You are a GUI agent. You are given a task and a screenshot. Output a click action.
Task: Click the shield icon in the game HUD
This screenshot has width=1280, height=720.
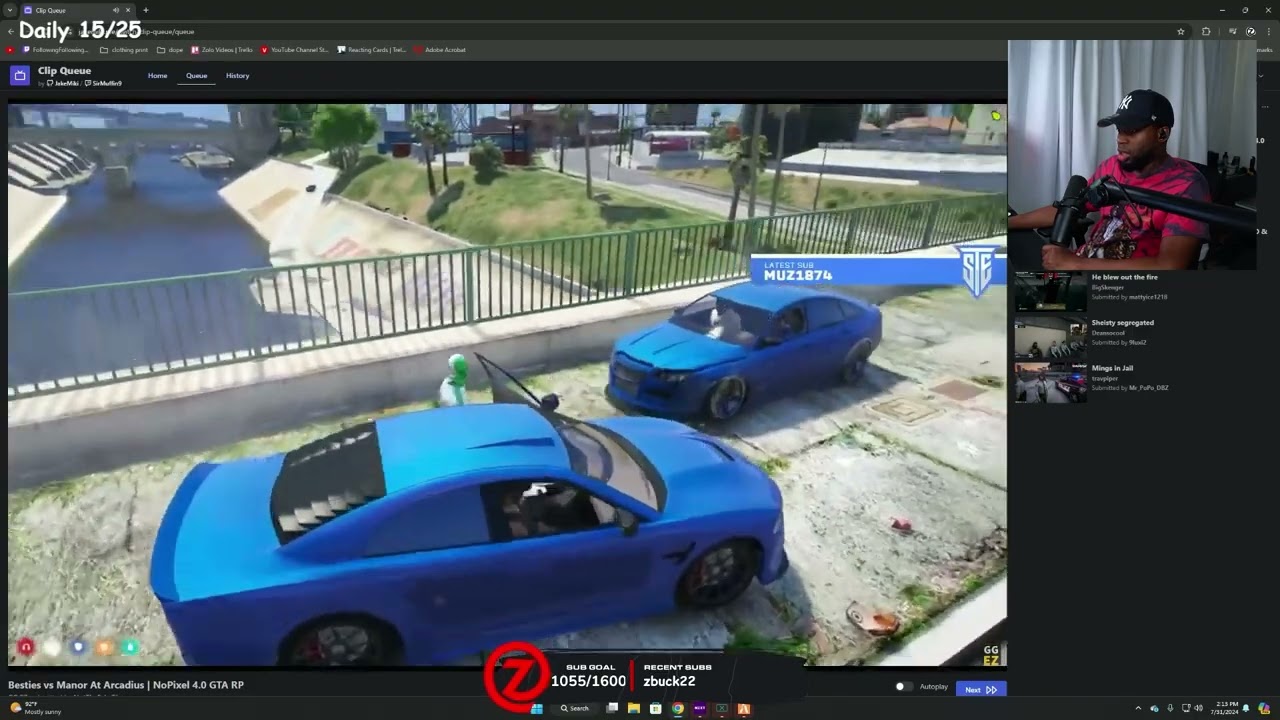[x=78, y=647]
